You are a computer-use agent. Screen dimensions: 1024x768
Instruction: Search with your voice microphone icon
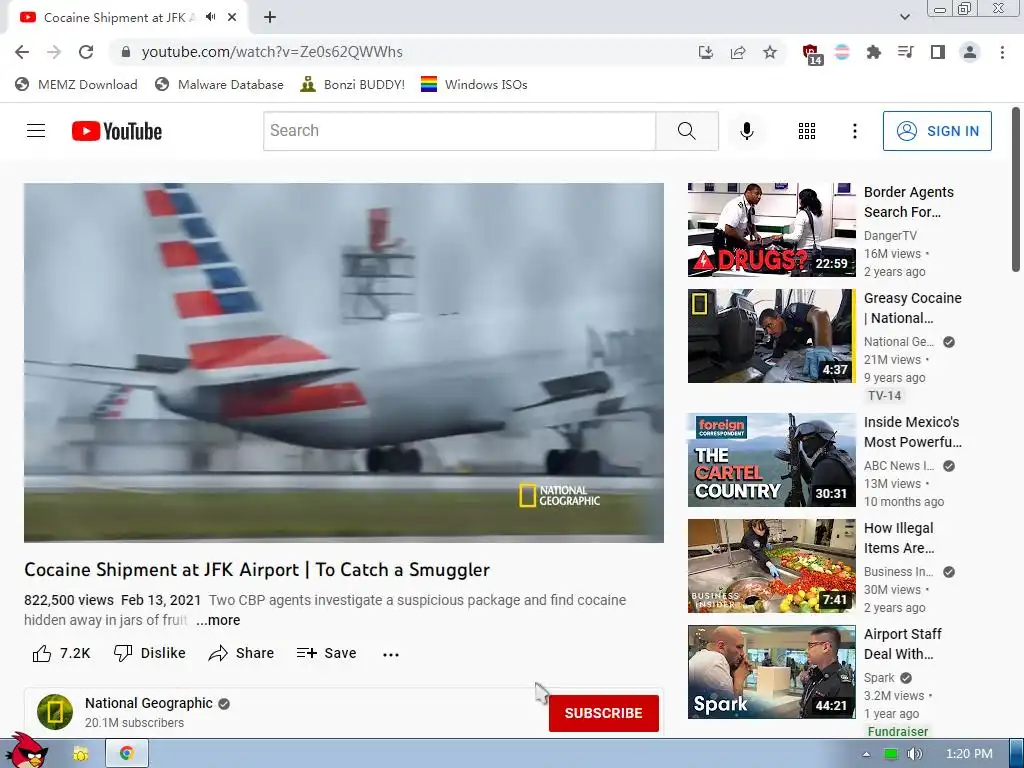click(x=746, y=131)
